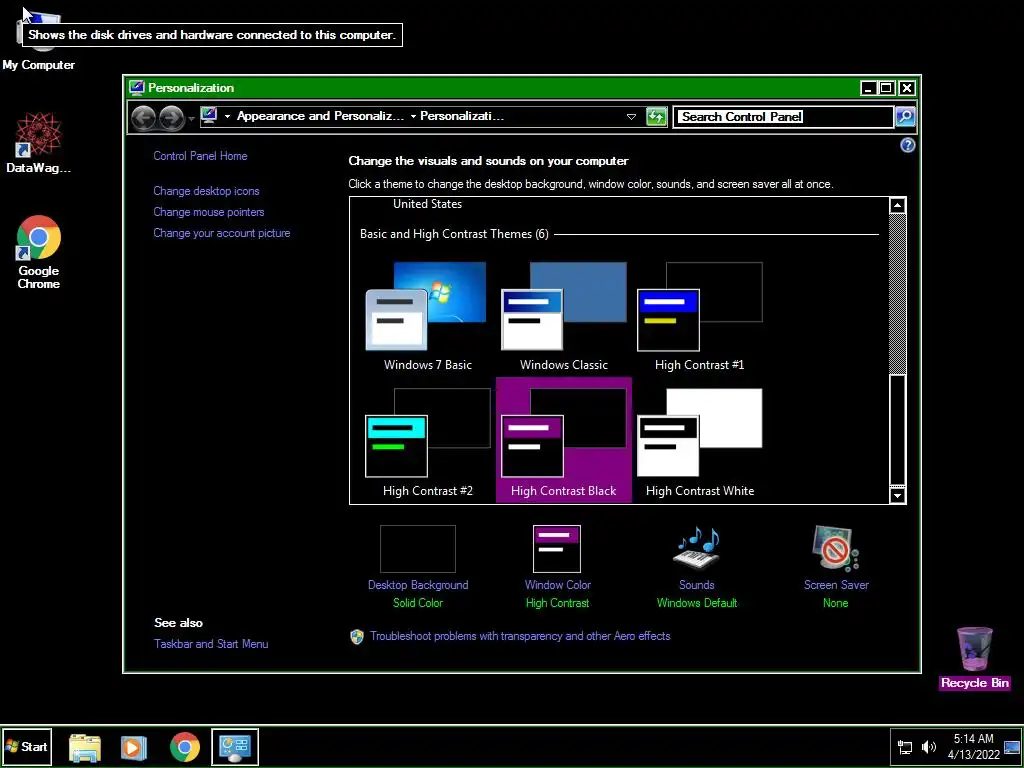1024x768 pixels.
Task: Click the Personalization breadcrumb
Action: pos(462,116)
